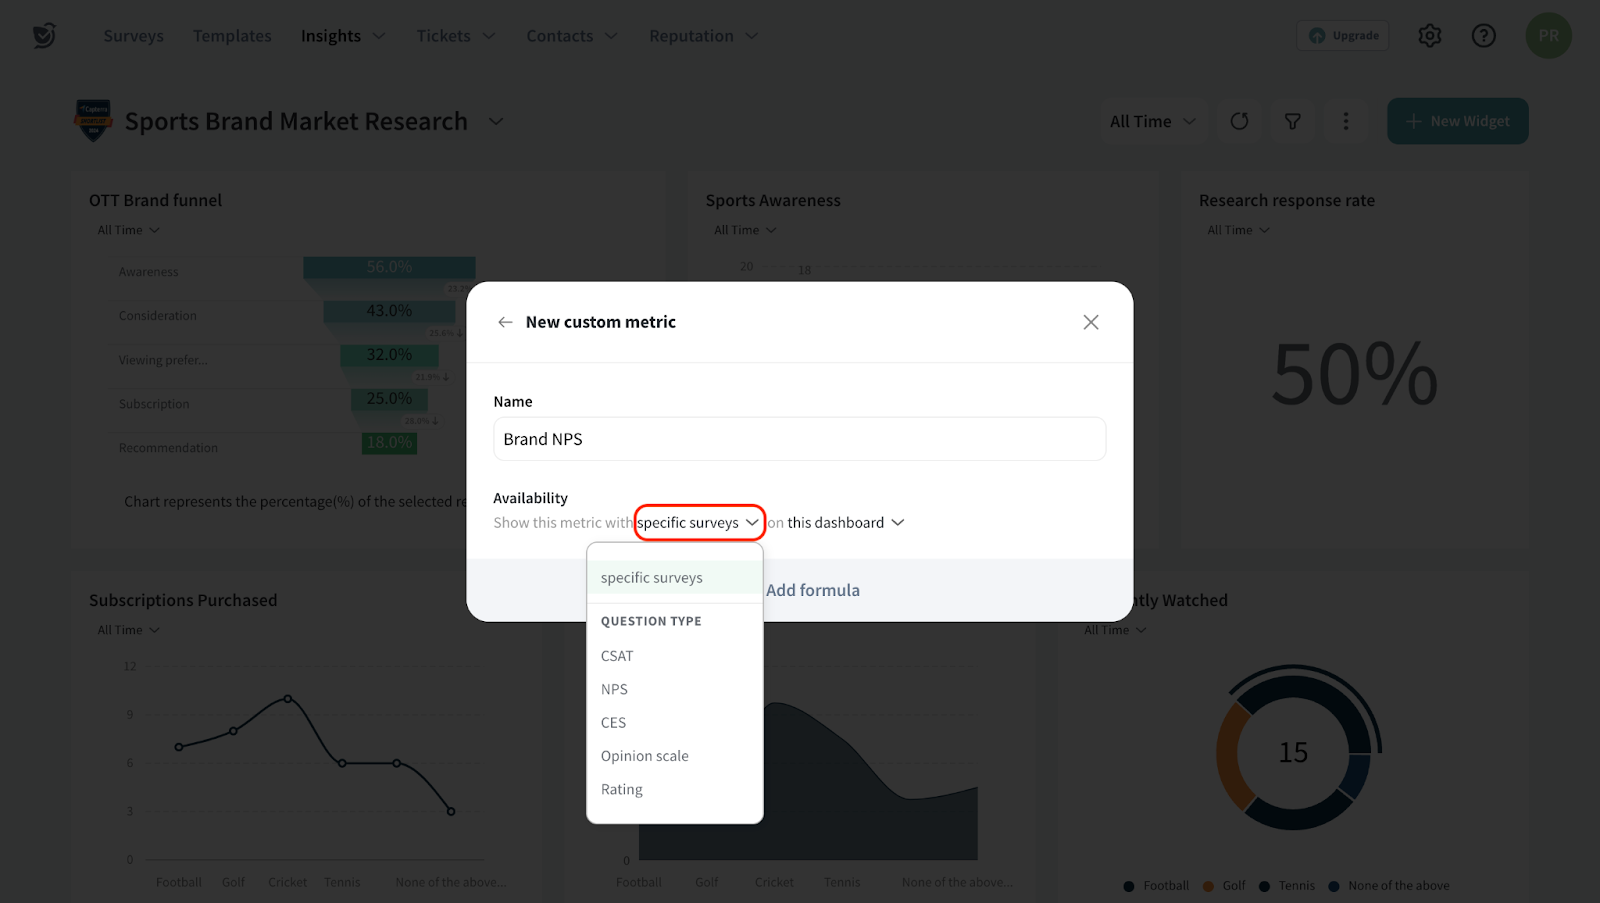
Task: Click the Upgrade button
Action: click(x=1343, y=36)
